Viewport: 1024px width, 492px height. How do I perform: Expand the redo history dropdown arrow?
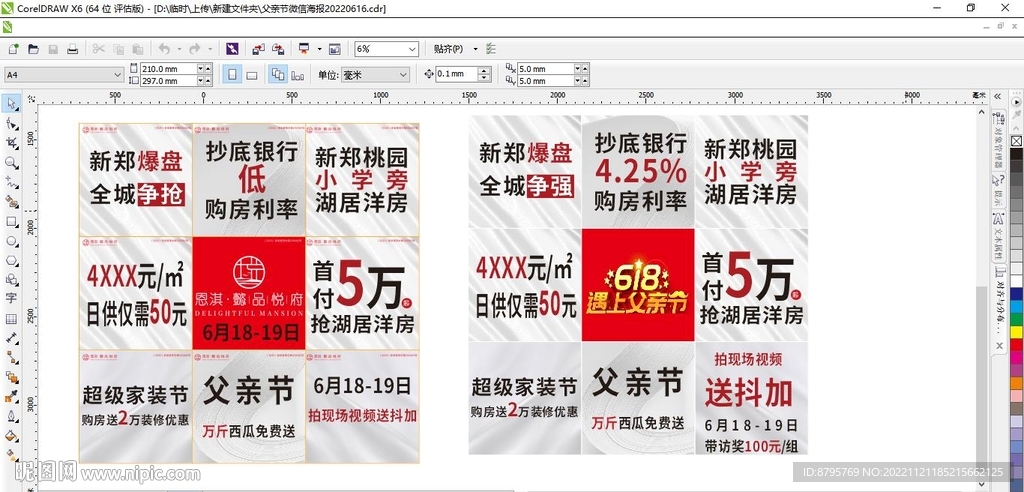[x=210, y=49]
